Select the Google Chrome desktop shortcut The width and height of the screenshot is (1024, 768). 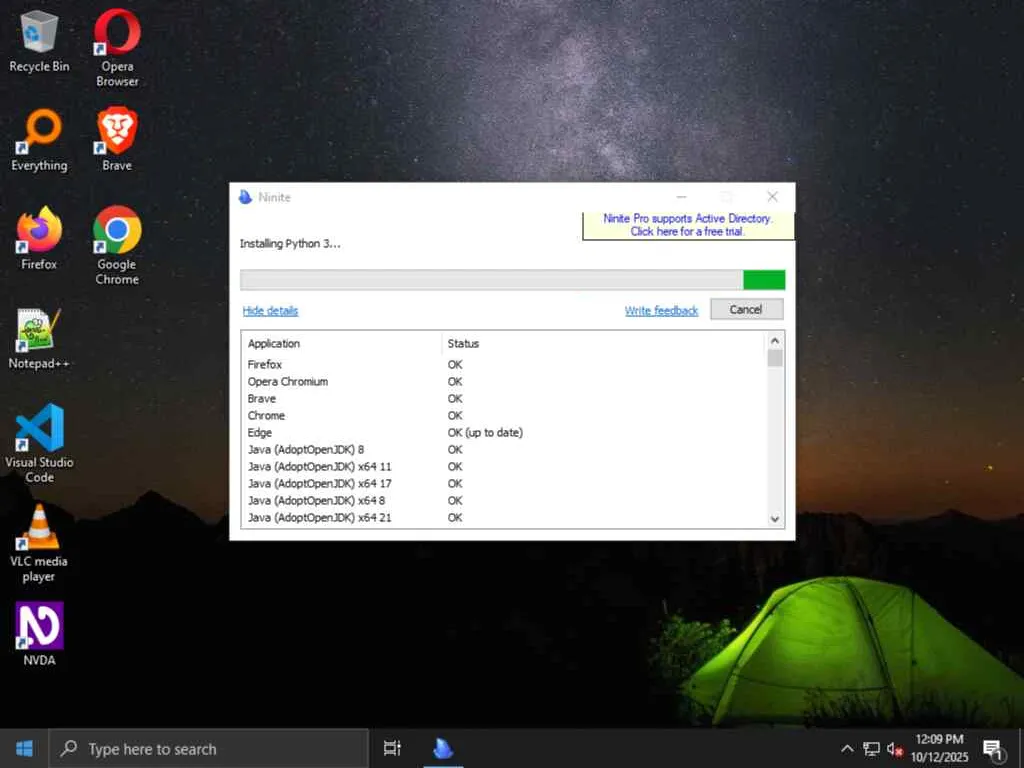click(118, 246)
